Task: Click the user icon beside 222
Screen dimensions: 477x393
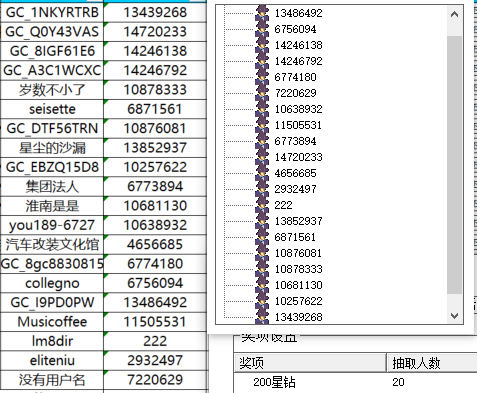Action: coord(262,205)
